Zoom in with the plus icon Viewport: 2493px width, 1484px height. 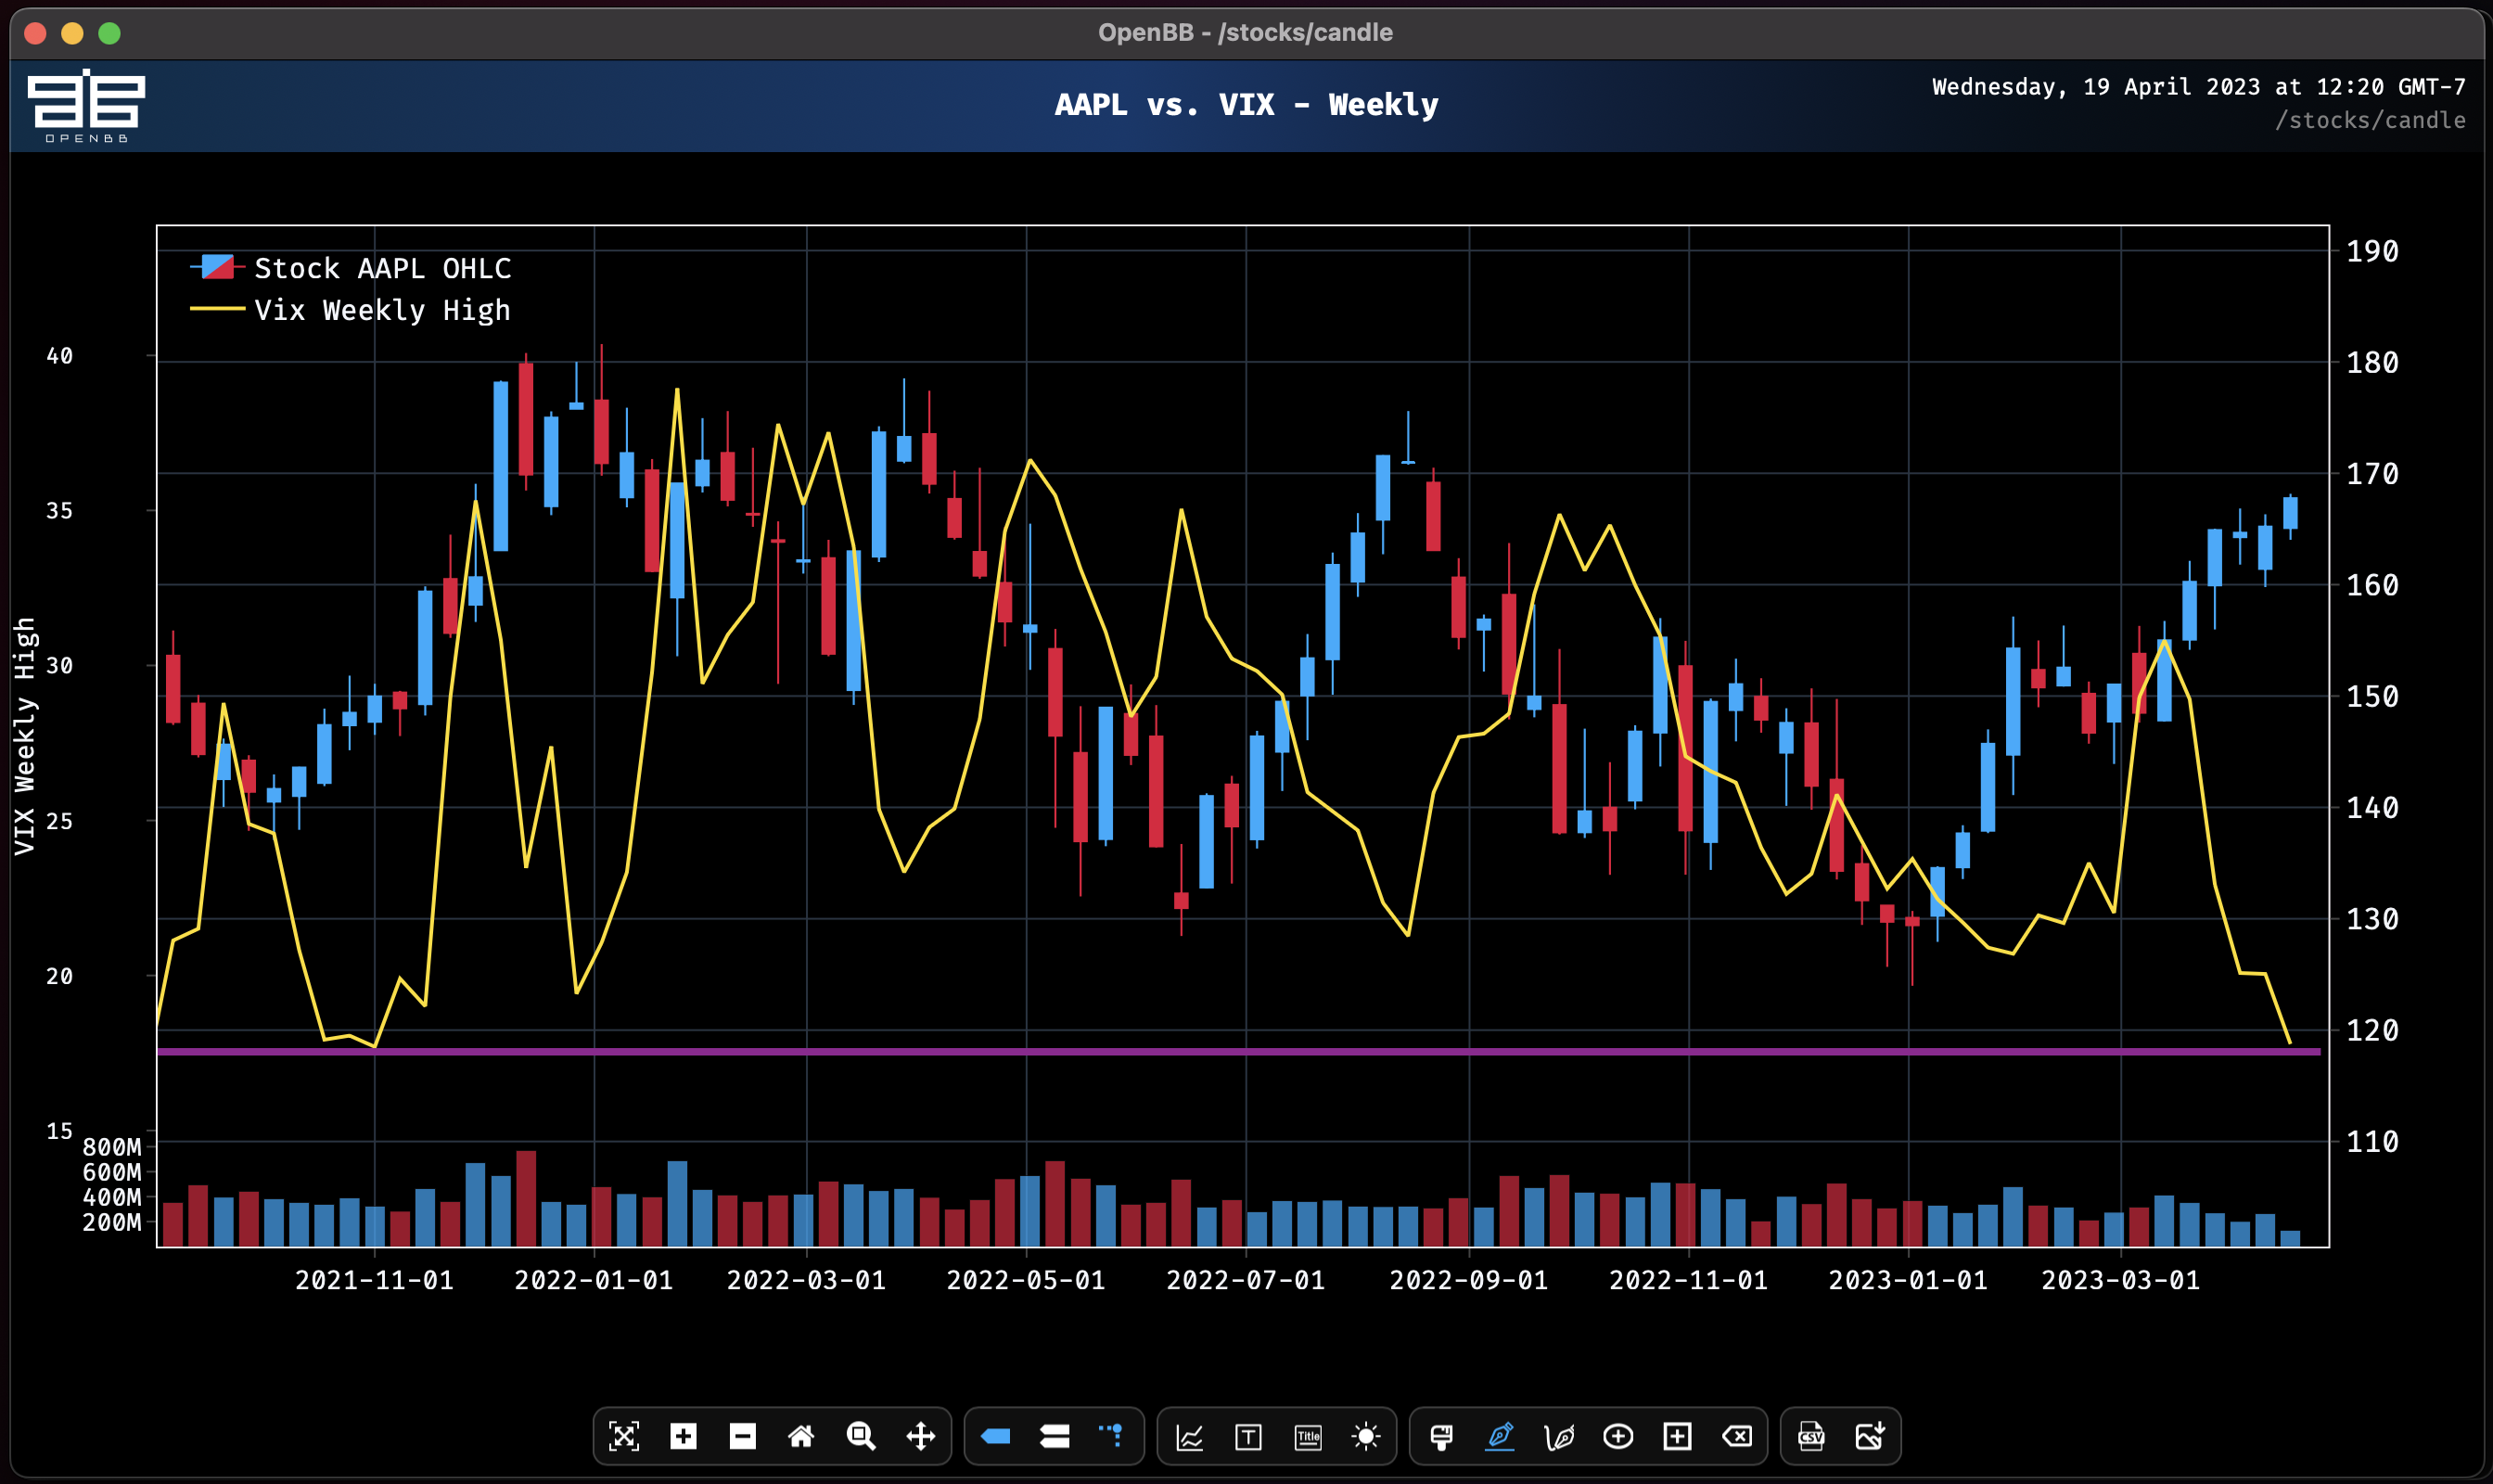[683, 1437]
